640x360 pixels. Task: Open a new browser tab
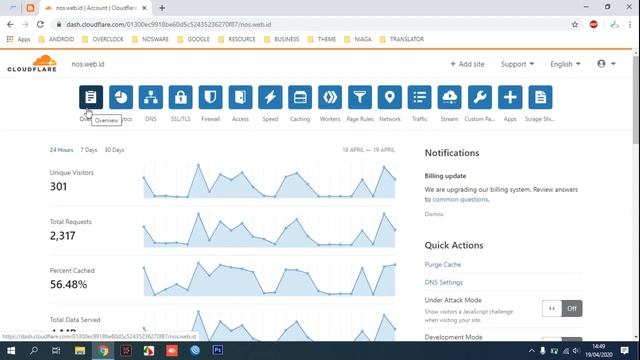[162, 8]
